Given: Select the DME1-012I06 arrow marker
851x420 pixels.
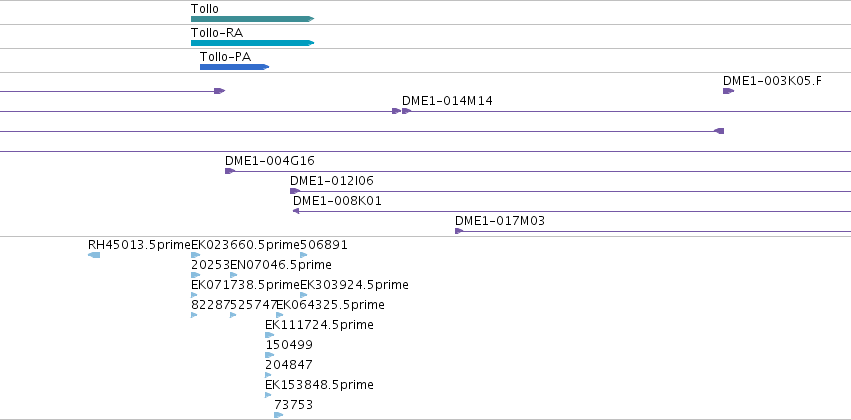Looking at the screenshot, I should tap(295, 191).
